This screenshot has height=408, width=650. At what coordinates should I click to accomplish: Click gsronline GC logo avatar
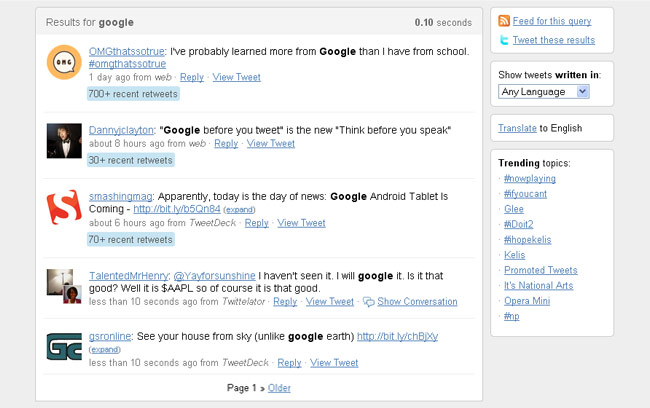64,347
